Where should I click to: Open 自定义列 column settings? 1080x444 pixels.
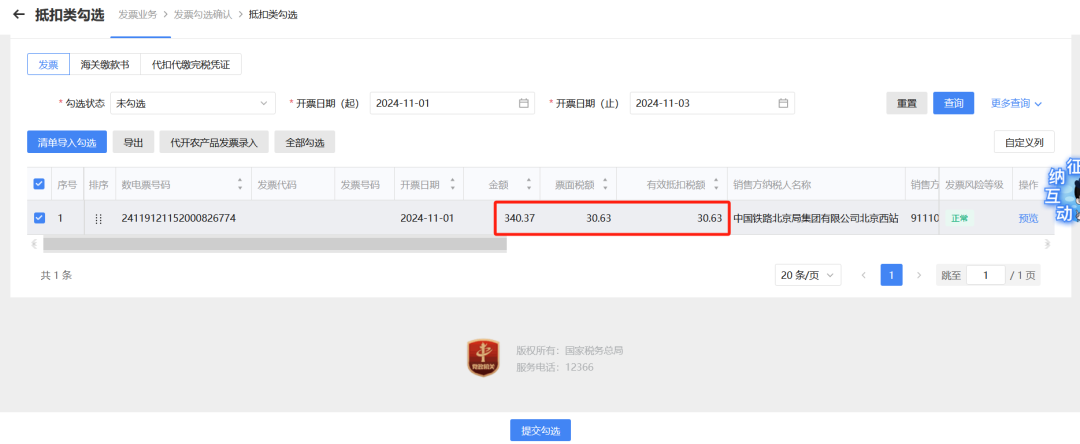coord(1024,142)
